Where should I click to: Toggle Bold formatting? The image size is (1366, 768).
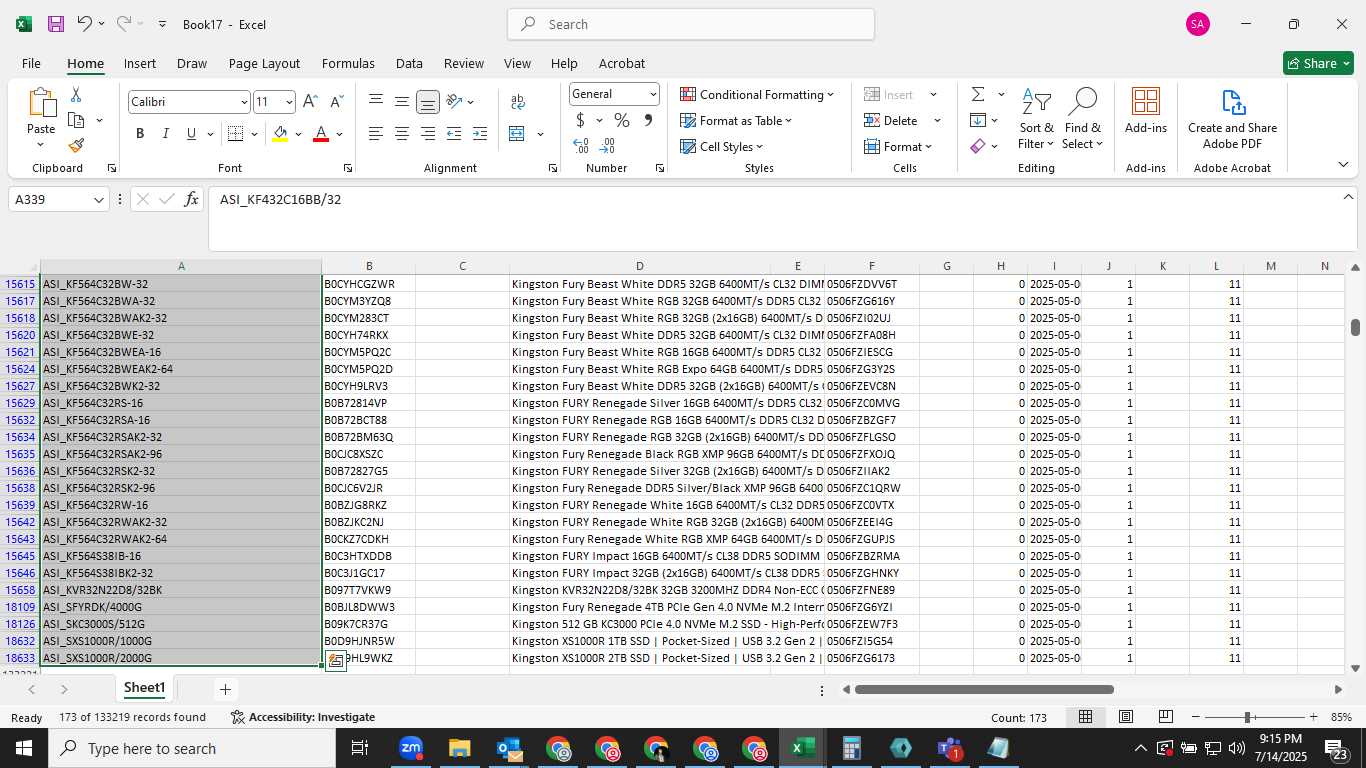click(x=140, y=134)
